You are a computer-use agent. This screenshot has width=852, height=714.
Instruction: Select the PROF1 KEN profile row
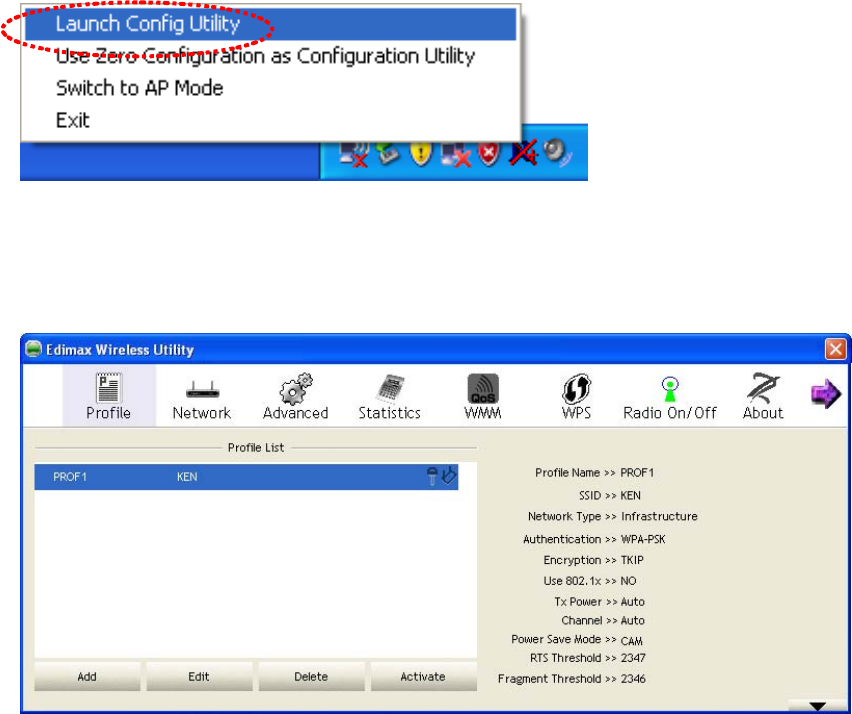tap(246, 477)
